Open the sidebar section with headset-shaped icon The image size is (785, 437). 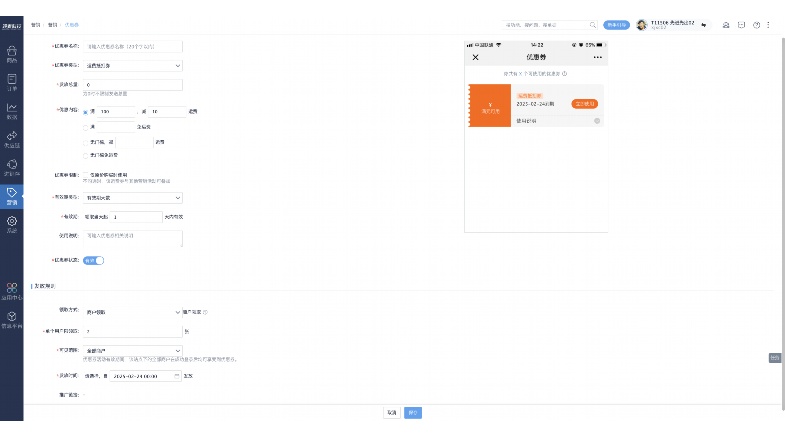(12, 167)
